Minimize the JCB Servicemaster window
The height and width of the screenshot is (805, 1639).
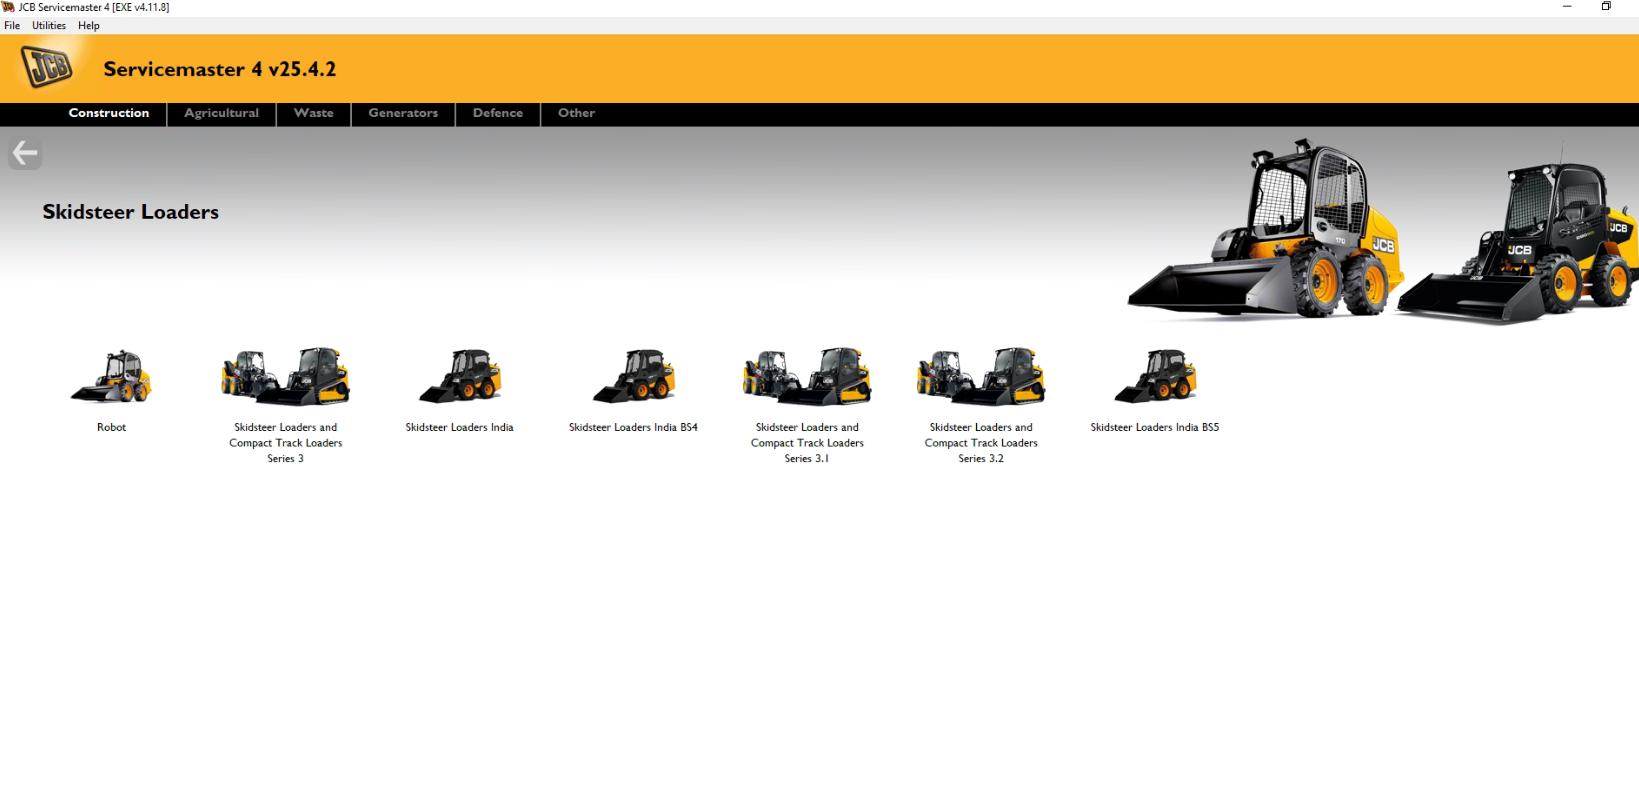[1567, 6]
